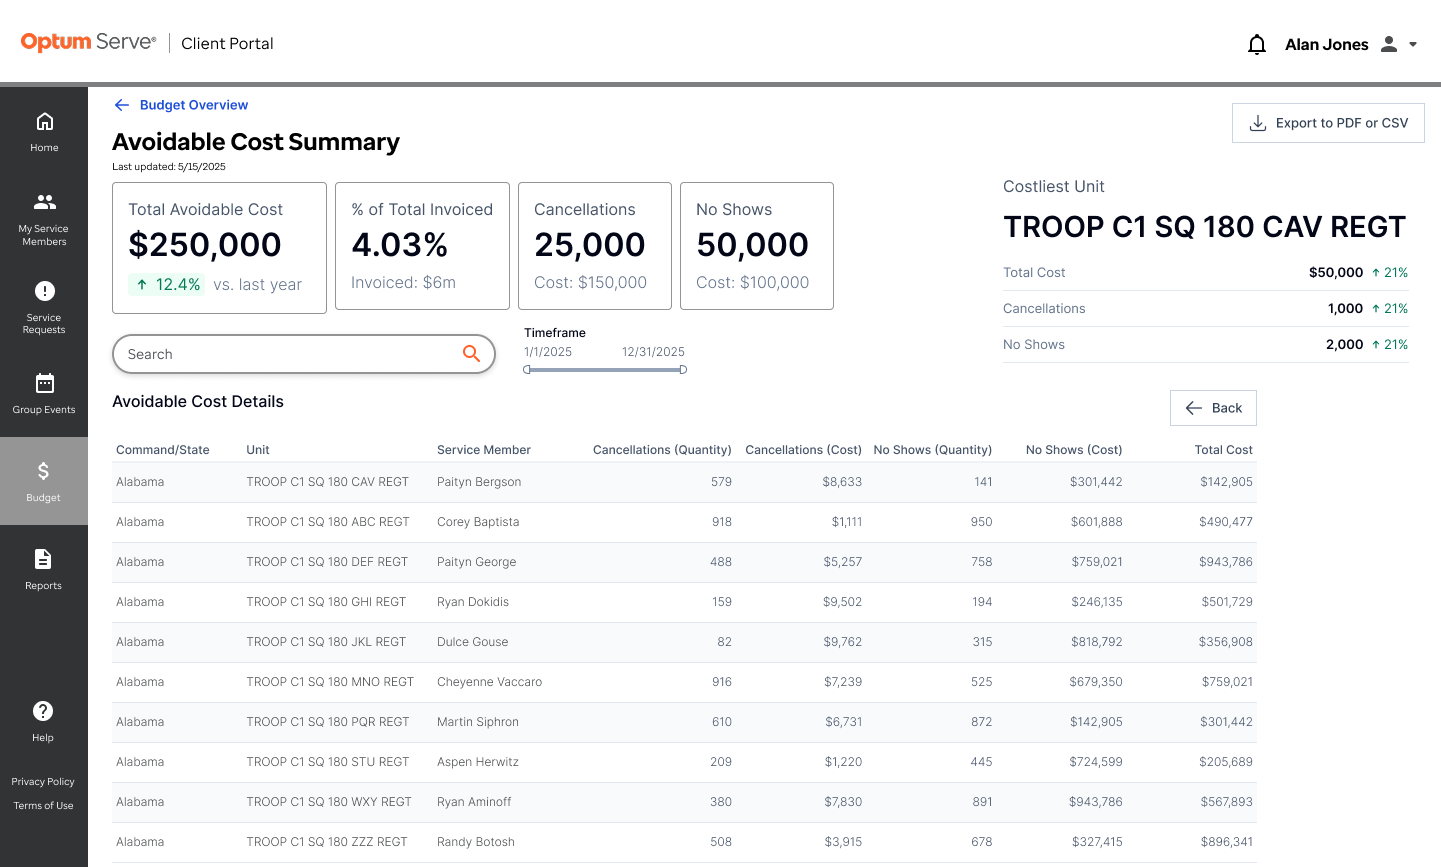Click the Optum Serve logo

(x=88, y=42)
